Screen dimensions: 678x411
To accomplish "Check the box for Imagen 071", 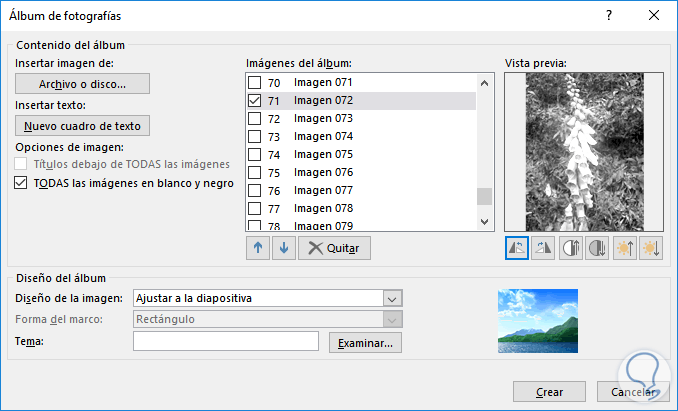I will (255, 83).
